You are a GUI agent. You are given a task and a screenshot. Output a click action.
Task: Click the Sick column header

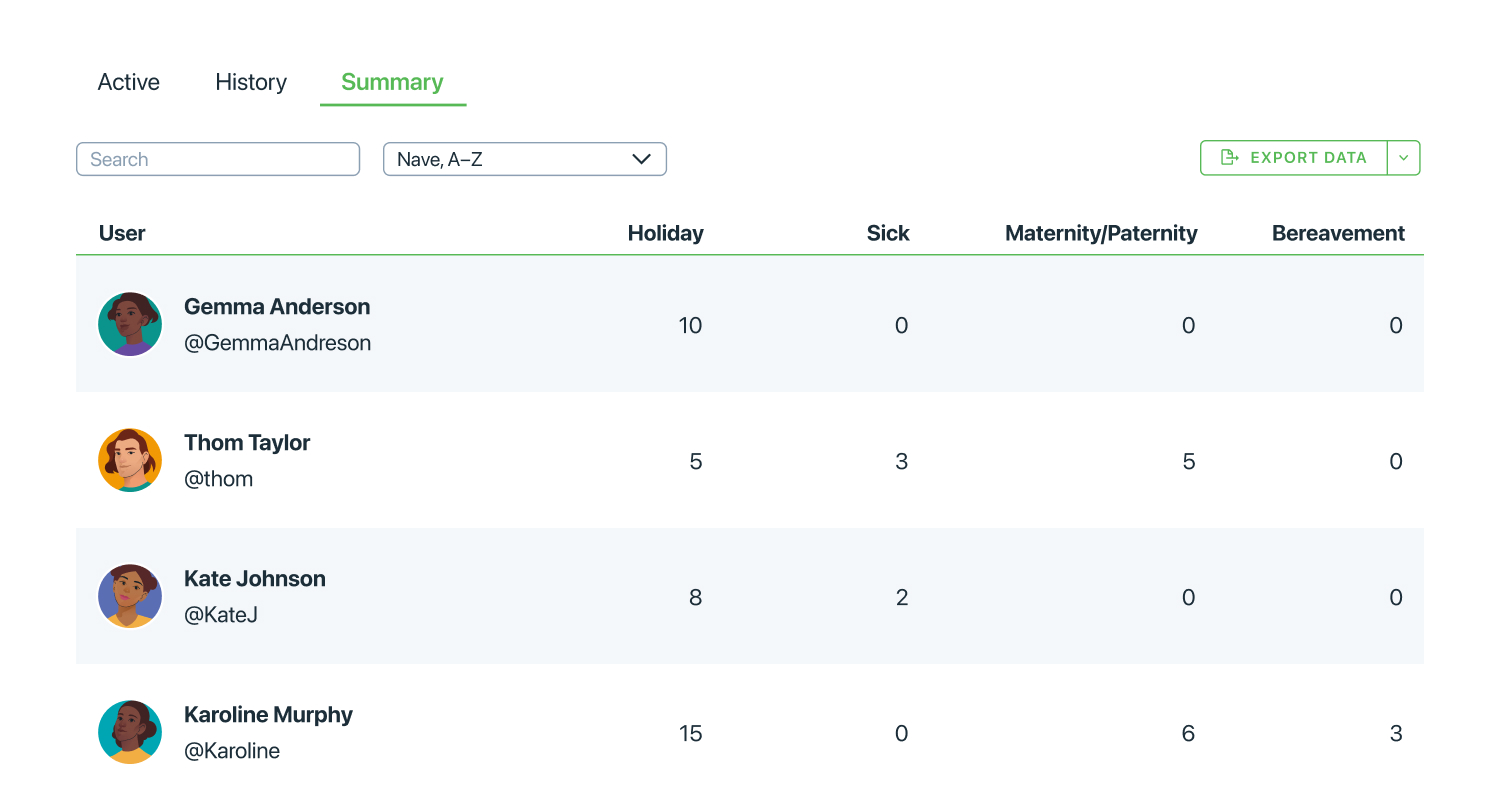[888, 233]
